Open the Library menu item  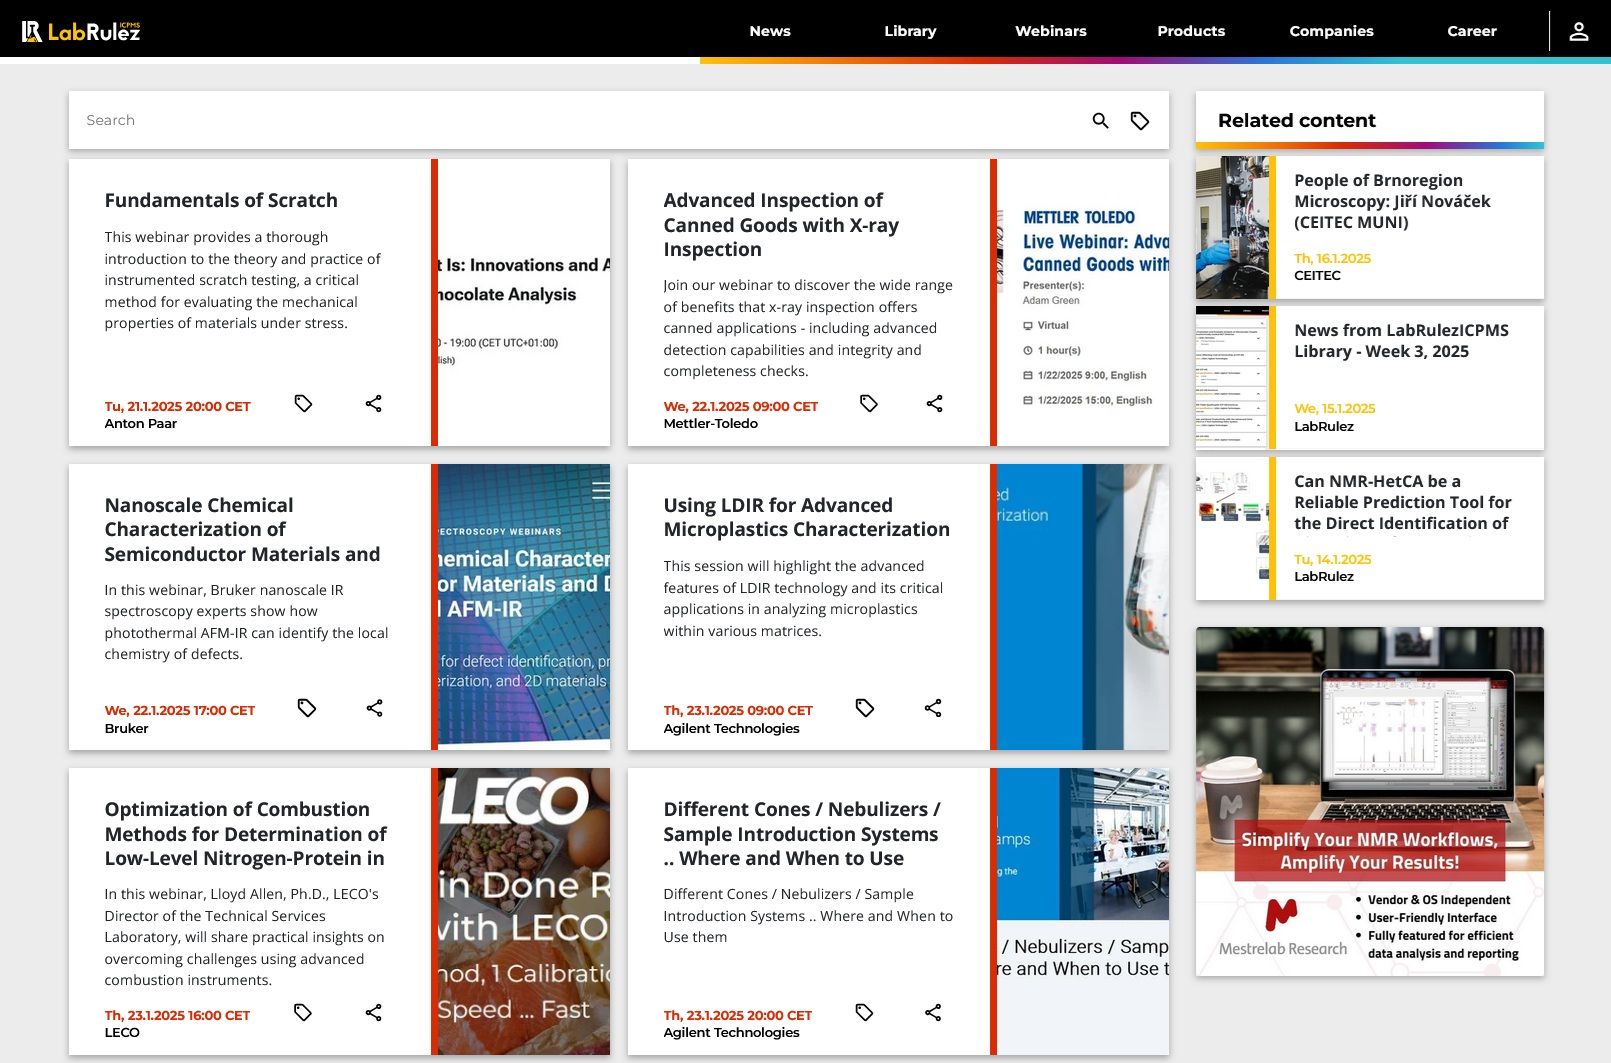(x=910, y=31)
